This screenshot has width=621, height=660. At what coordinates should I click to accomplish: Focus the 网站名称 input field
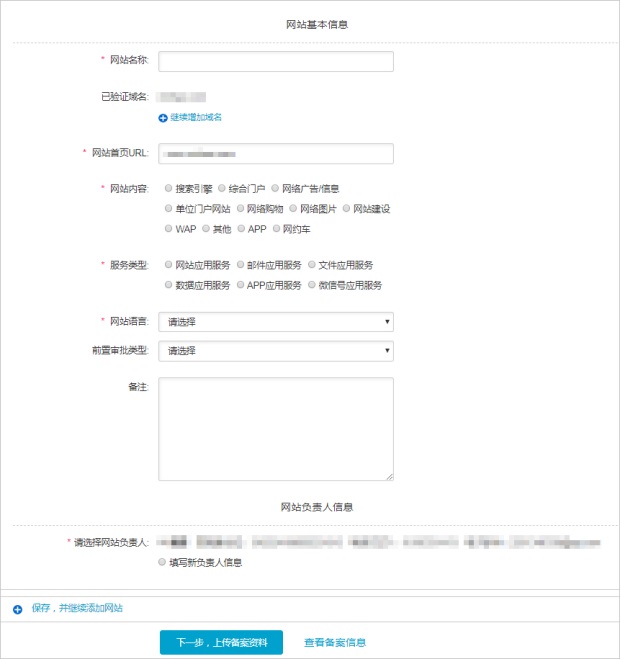tap(275, 62)
